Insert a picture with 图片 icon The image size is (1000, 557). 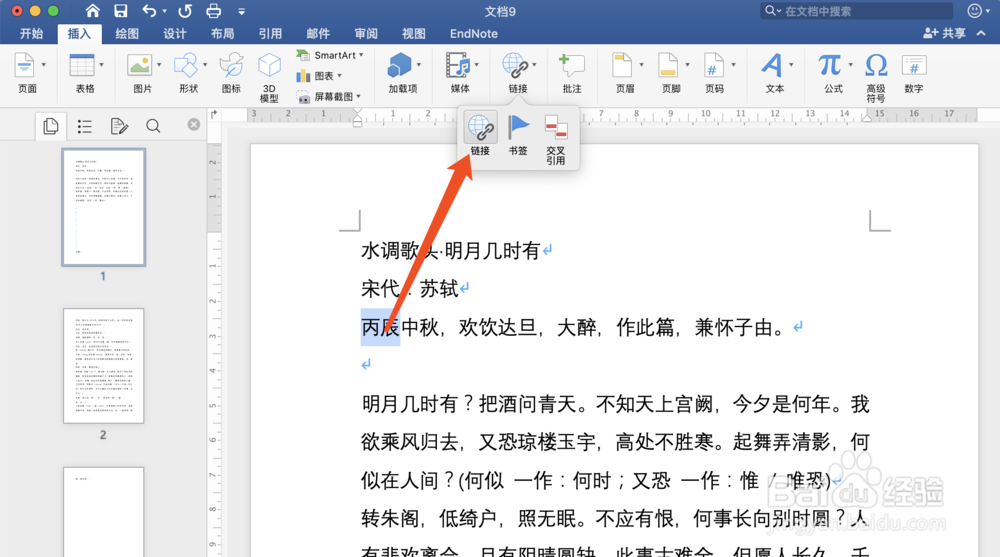tap(139, 66)
